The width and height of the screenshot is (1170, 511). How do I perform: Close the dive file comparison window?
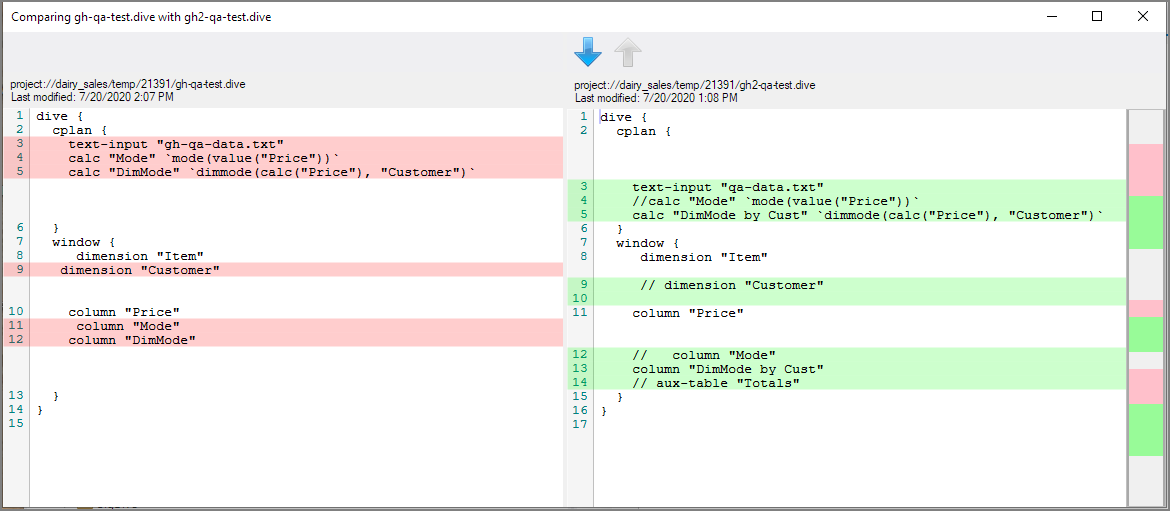coord(1143,16)
